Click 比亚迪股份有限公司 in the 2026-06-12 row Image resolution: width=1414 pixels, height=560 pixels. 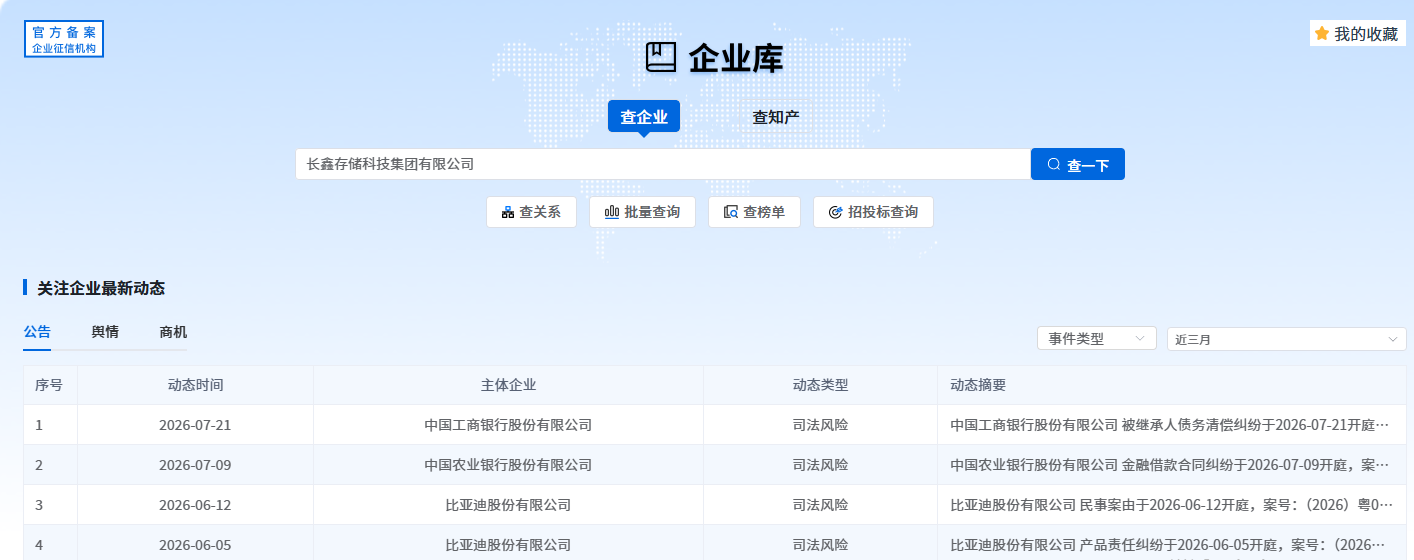coord(508,505)
